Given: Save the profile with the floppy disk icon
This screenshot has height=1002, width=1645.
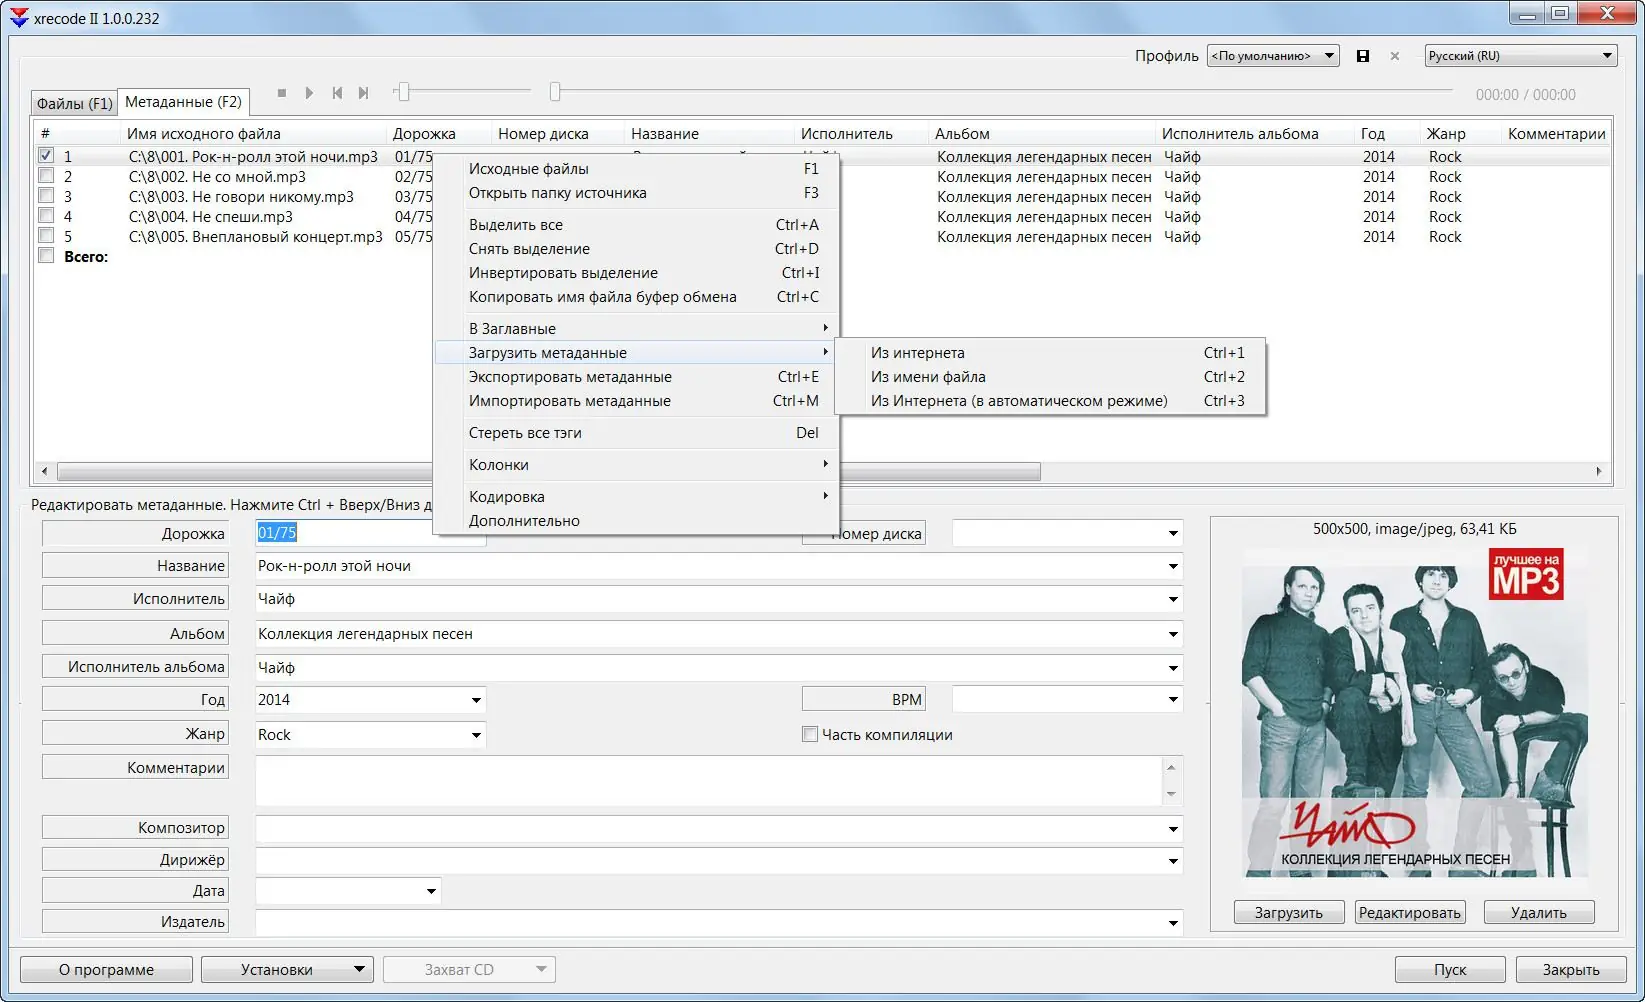Looking at the screenshot, I should click(x=1362, y=56).
